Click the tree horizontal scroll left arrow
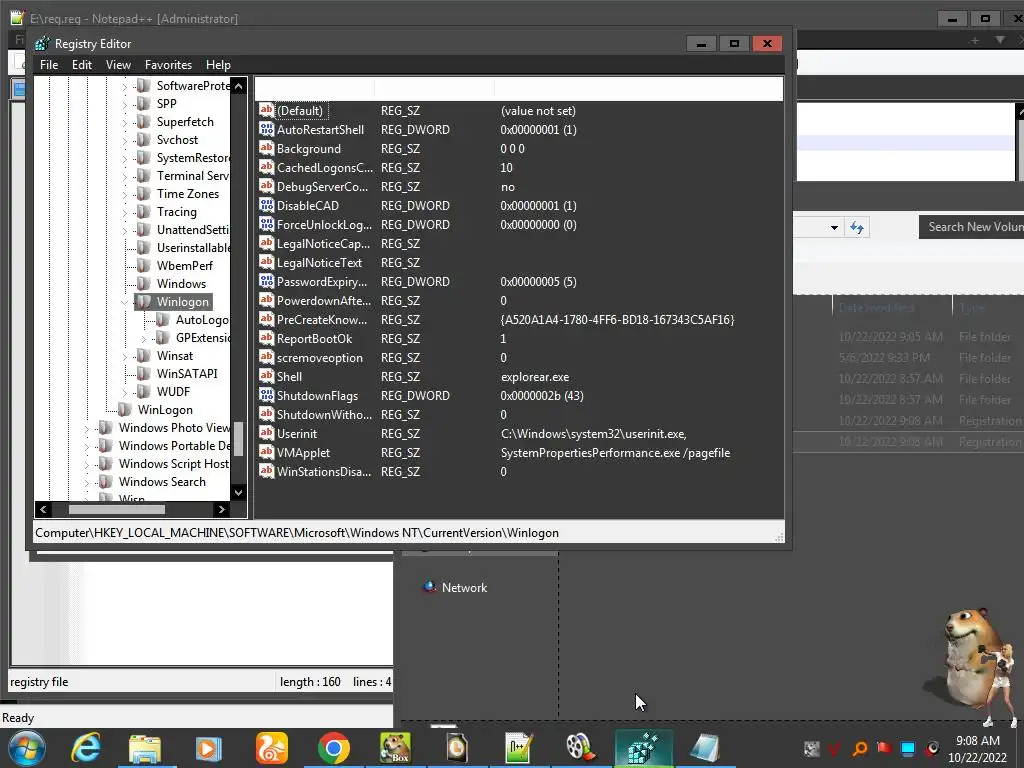Image resolution: width=1024 pixels, height=768 pixels. pos(43,509)
